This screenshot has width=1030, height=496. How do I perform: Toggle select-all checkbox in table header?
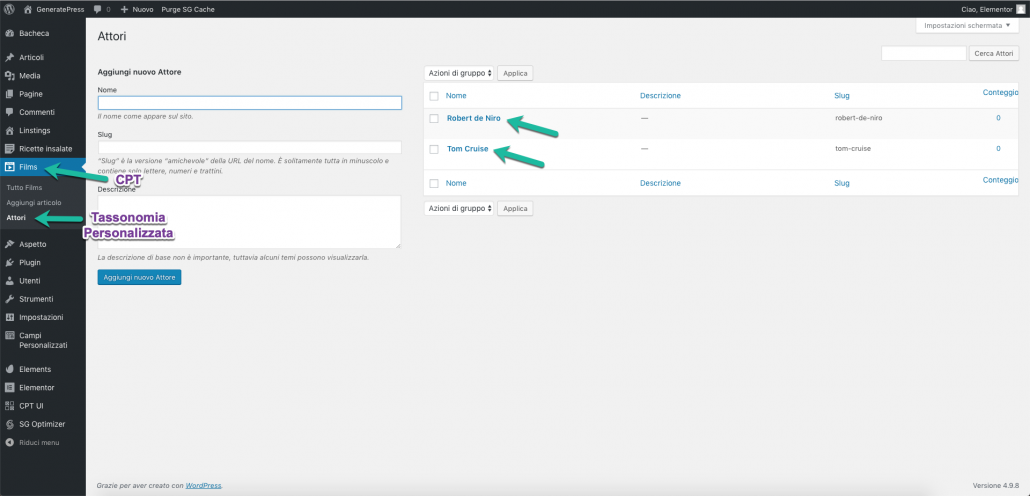pos(434,96)
